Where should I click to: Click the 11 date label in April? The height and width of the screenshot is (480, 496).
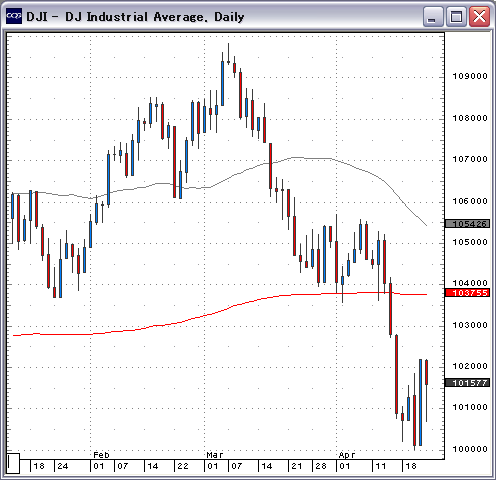[381, 466]
